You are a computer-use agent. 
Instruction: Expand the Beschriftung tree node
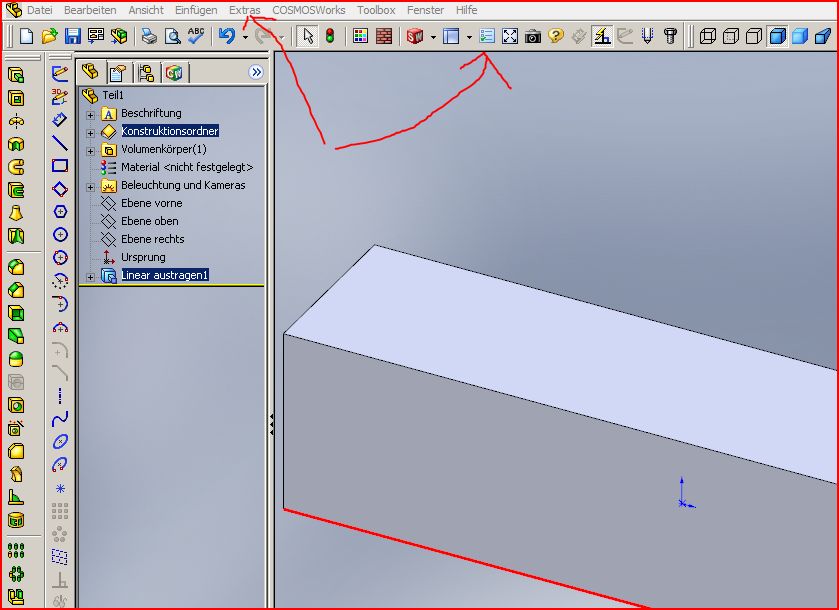(x=90, y=114)
